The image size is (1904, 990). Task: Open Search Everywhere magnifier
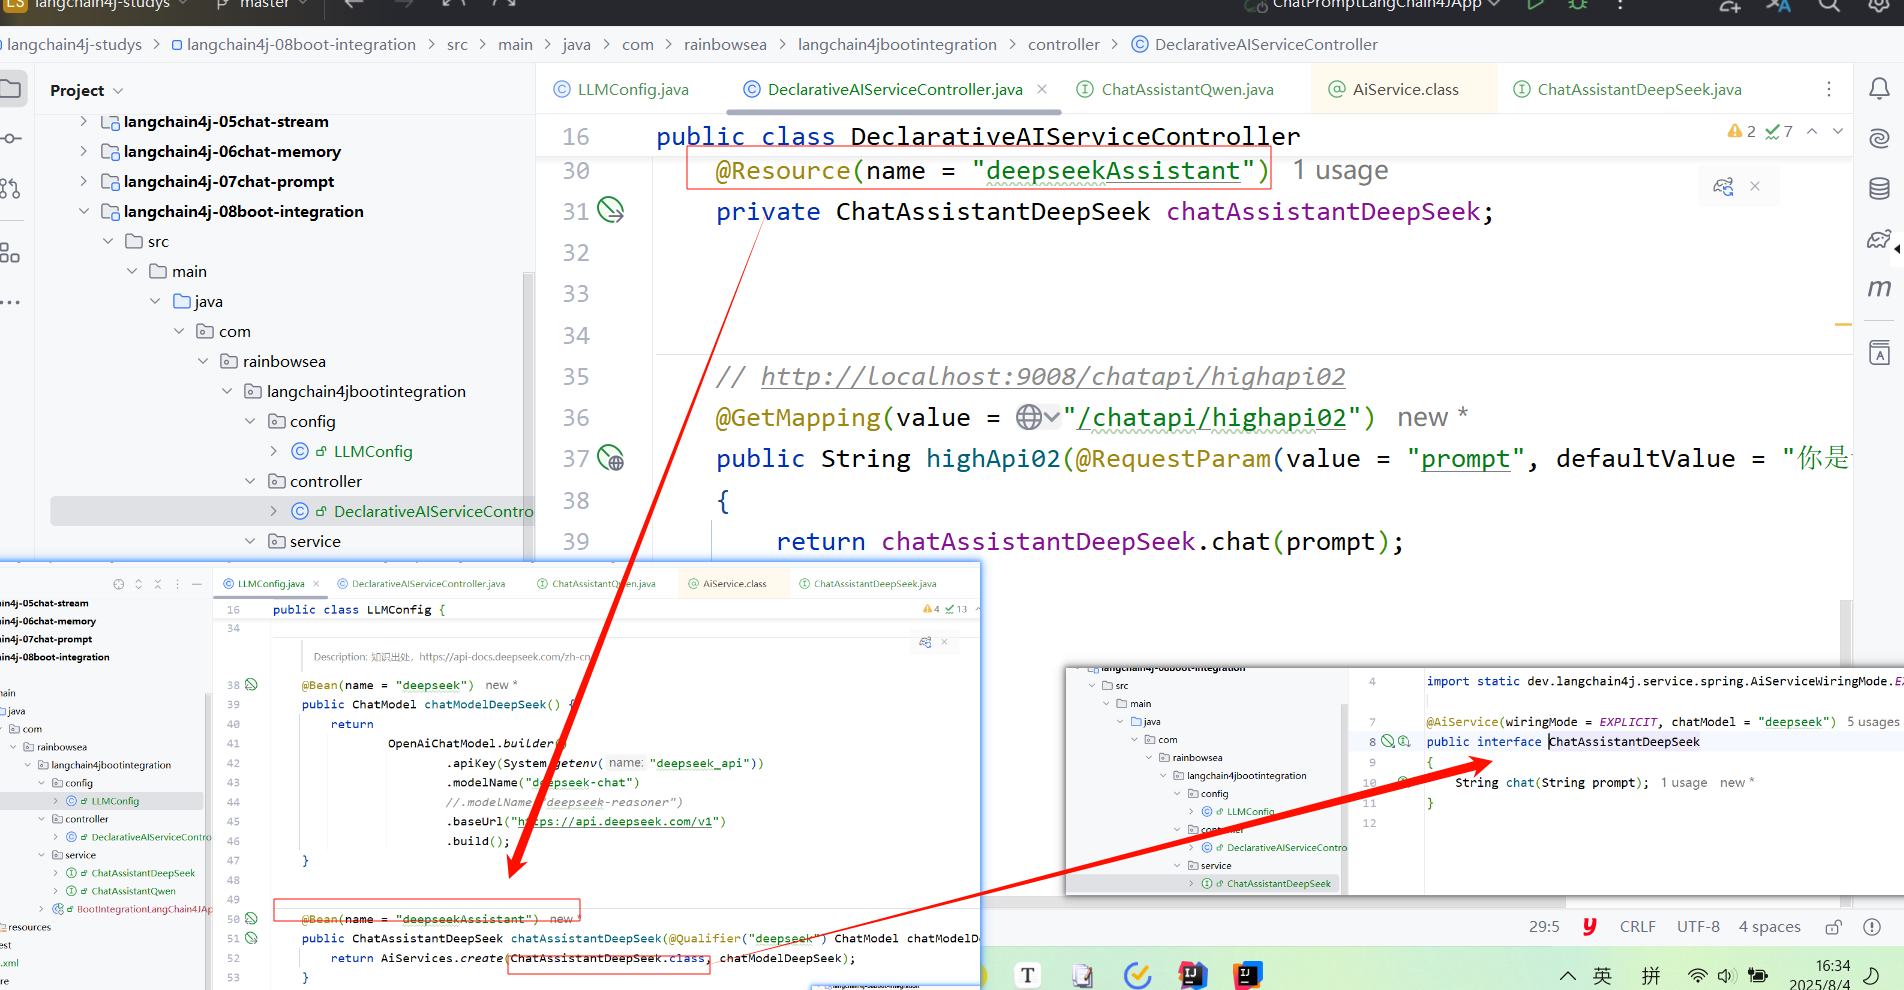click(1828, 6)
